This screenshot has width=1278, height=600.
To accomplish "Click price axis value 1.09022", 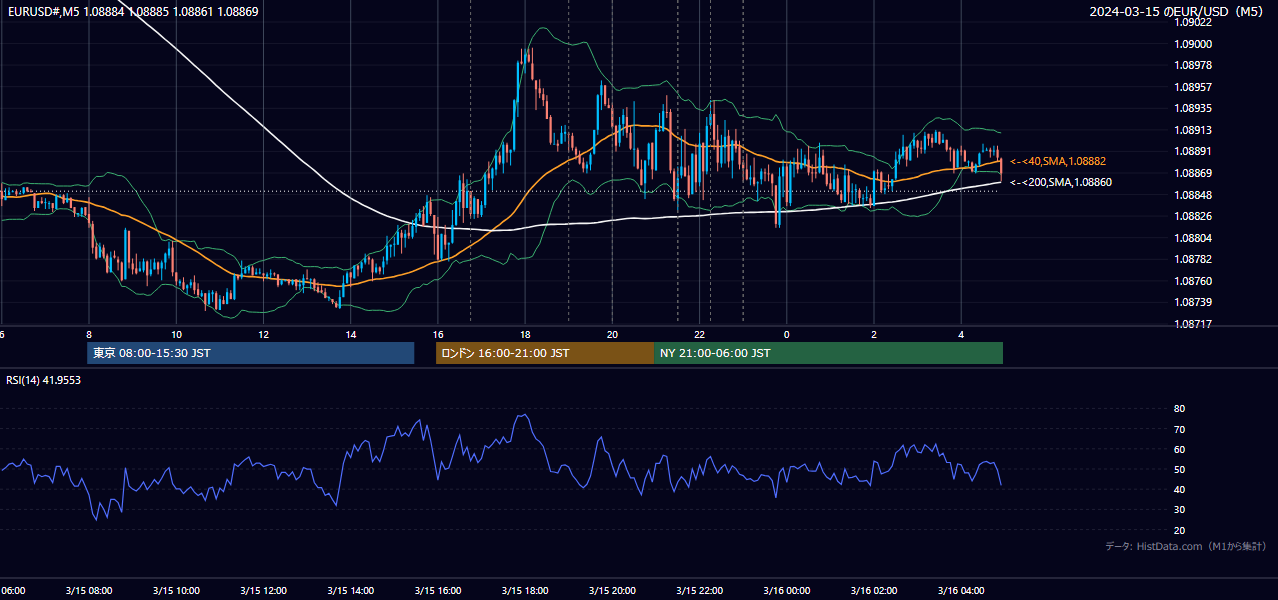I will [x=1193, y=23].
